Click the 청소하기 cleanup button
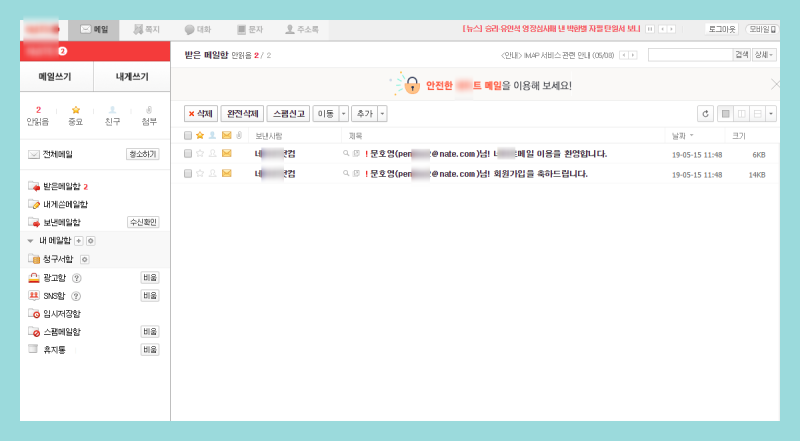 142,154
